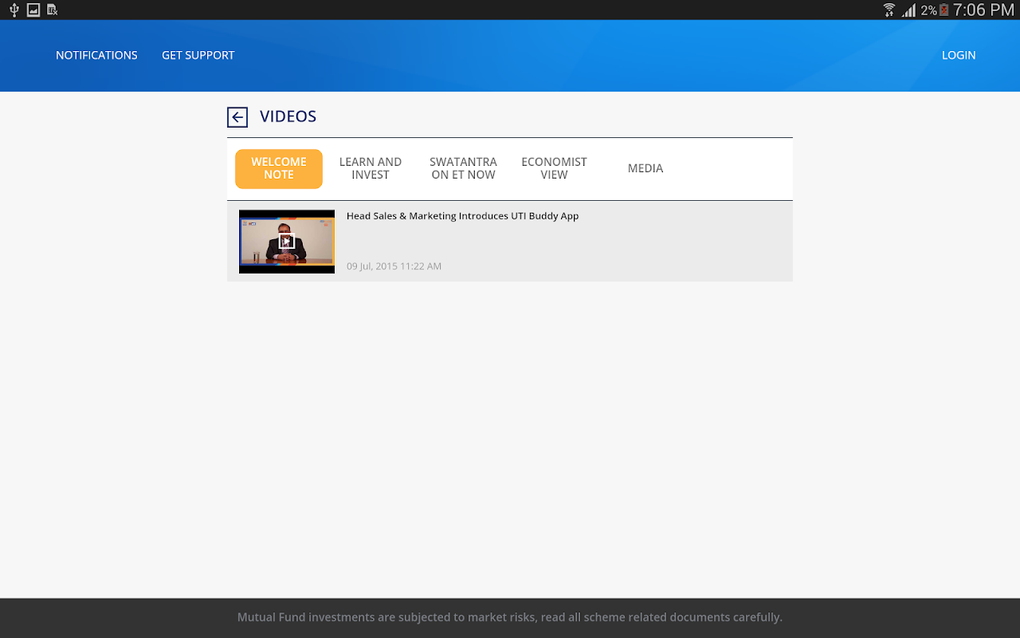Switch to the MEDIA tab
1020x638 pixels.
click(645, 168)
